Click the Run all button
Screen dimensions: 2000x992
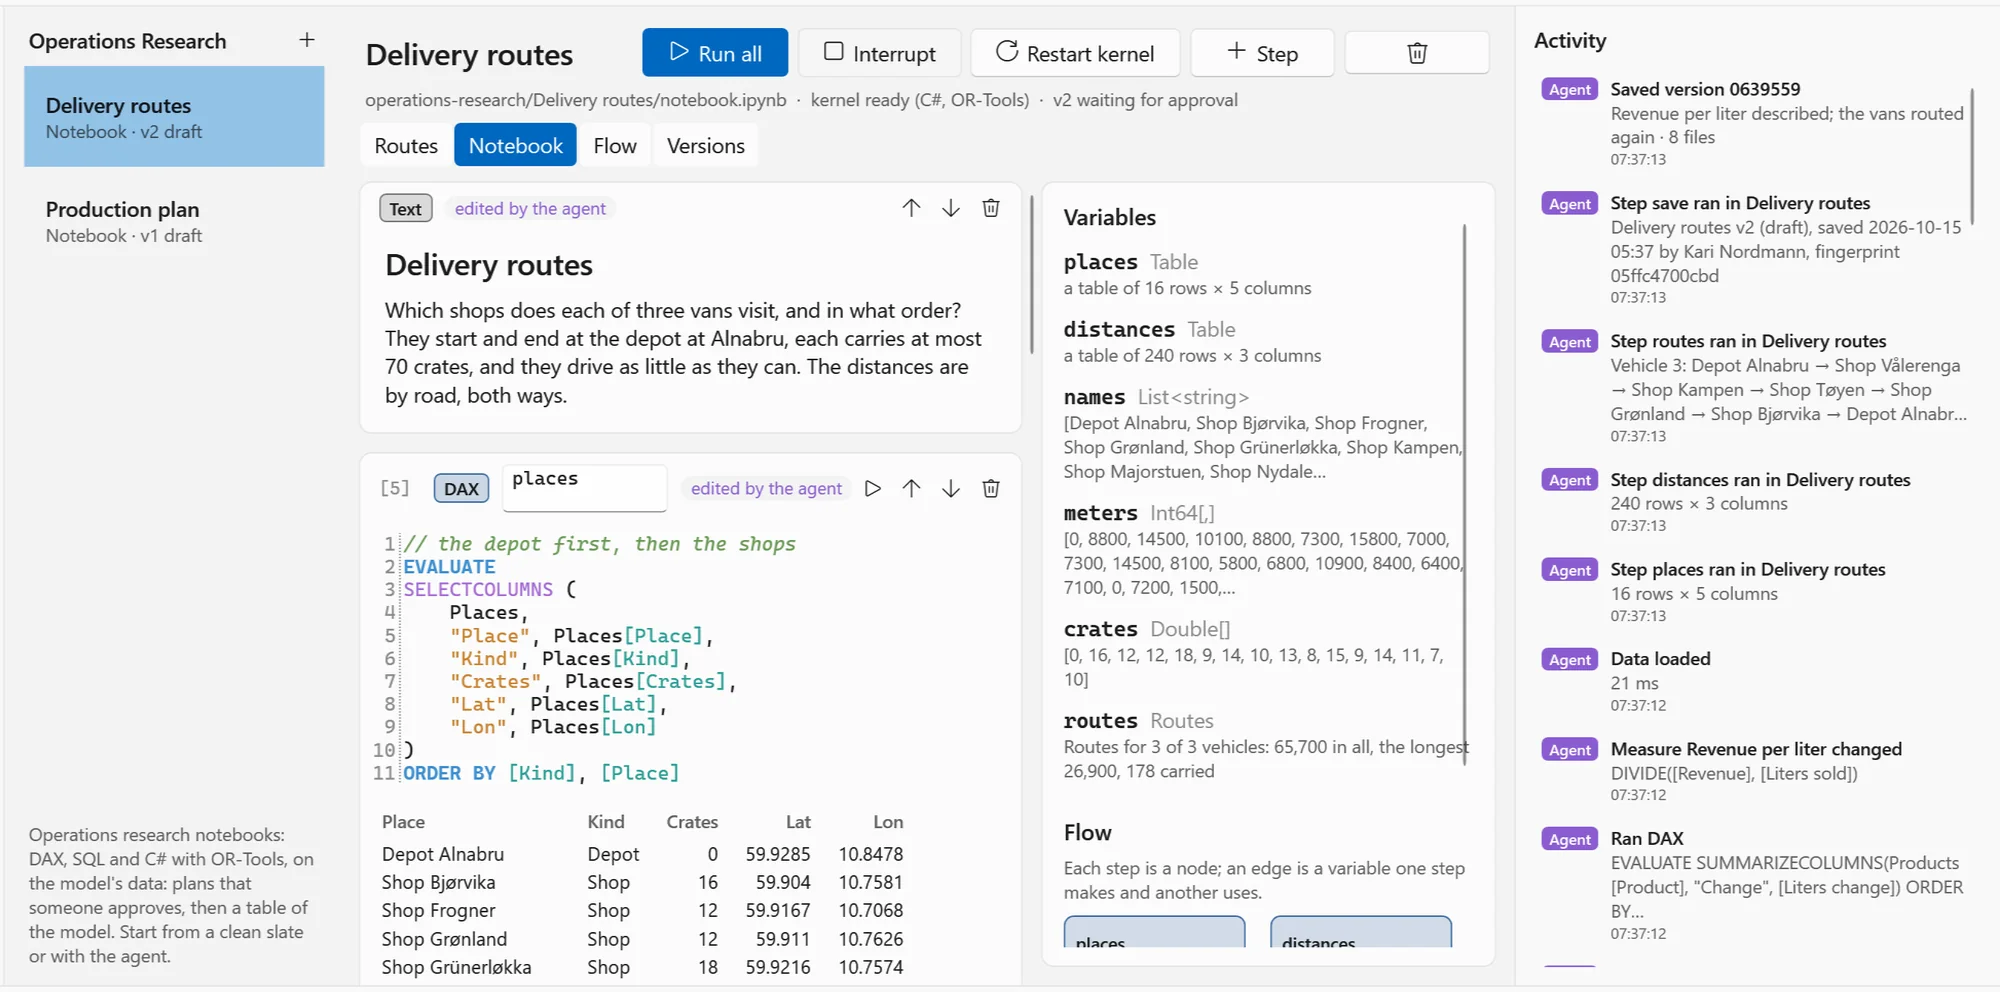point(715,53)
